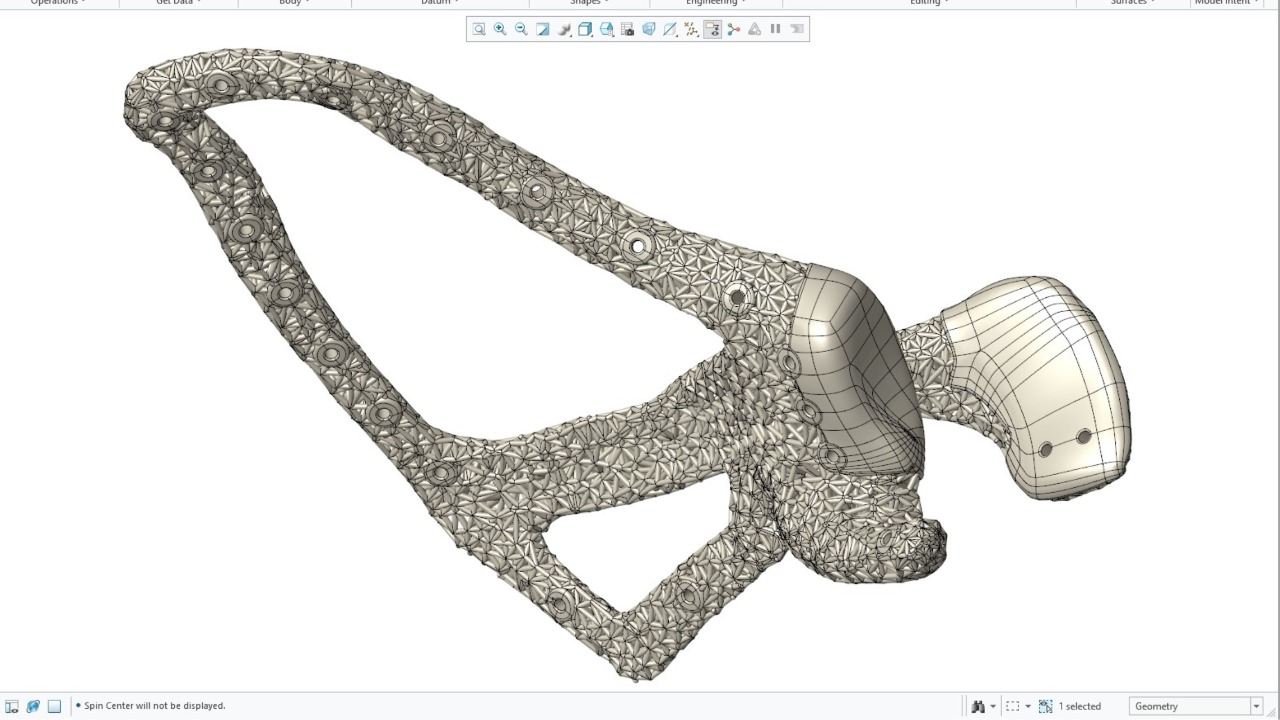
Task: Click the Pause icon in graphics toolbar
Action: click(x=775, y=29)
